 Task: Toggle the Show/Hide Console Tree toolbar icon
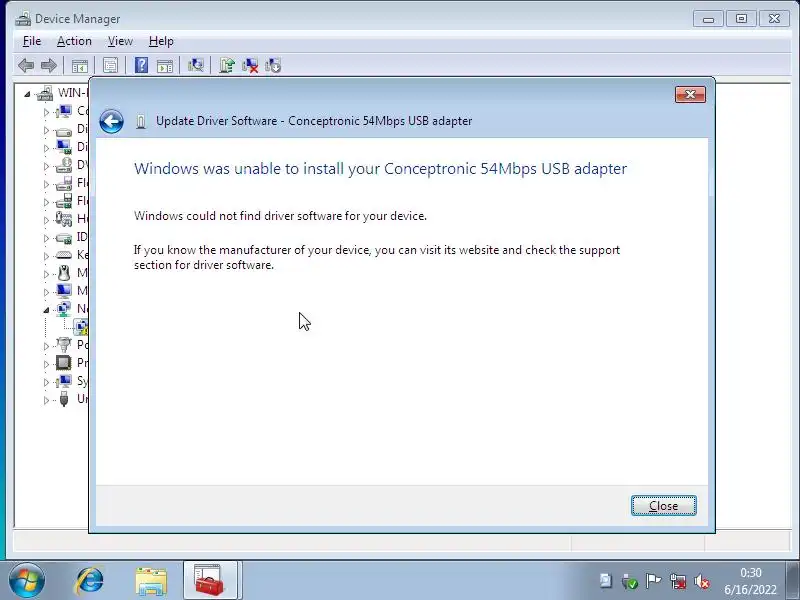click(80, 65)
